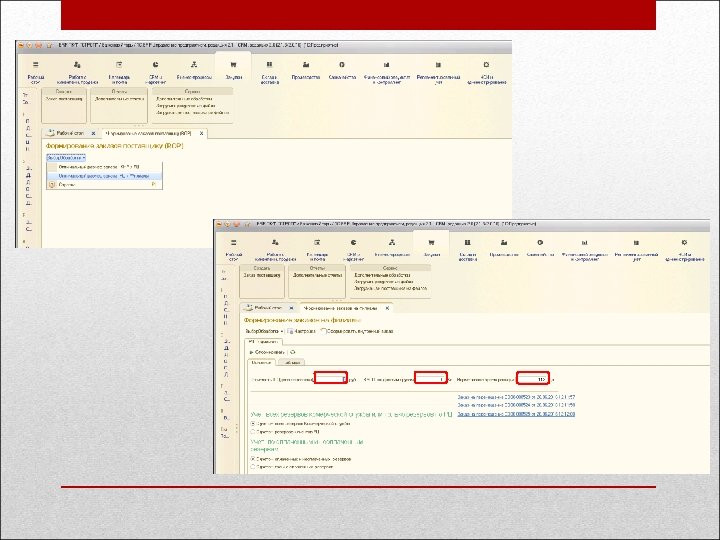Open Работа с клиентами section in back window
720x540 pixels.
(x=77, y=73)
